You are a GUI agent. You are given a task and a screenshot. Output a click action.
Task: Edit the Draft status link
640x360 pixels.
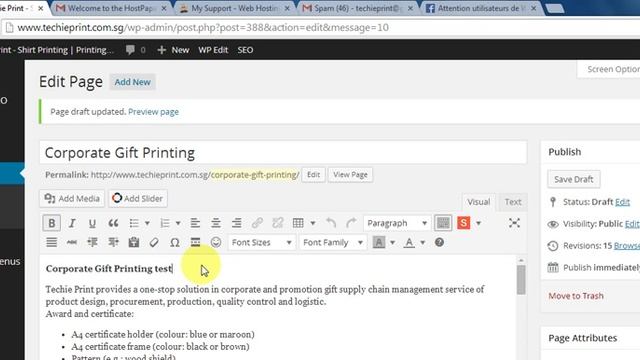622,202
